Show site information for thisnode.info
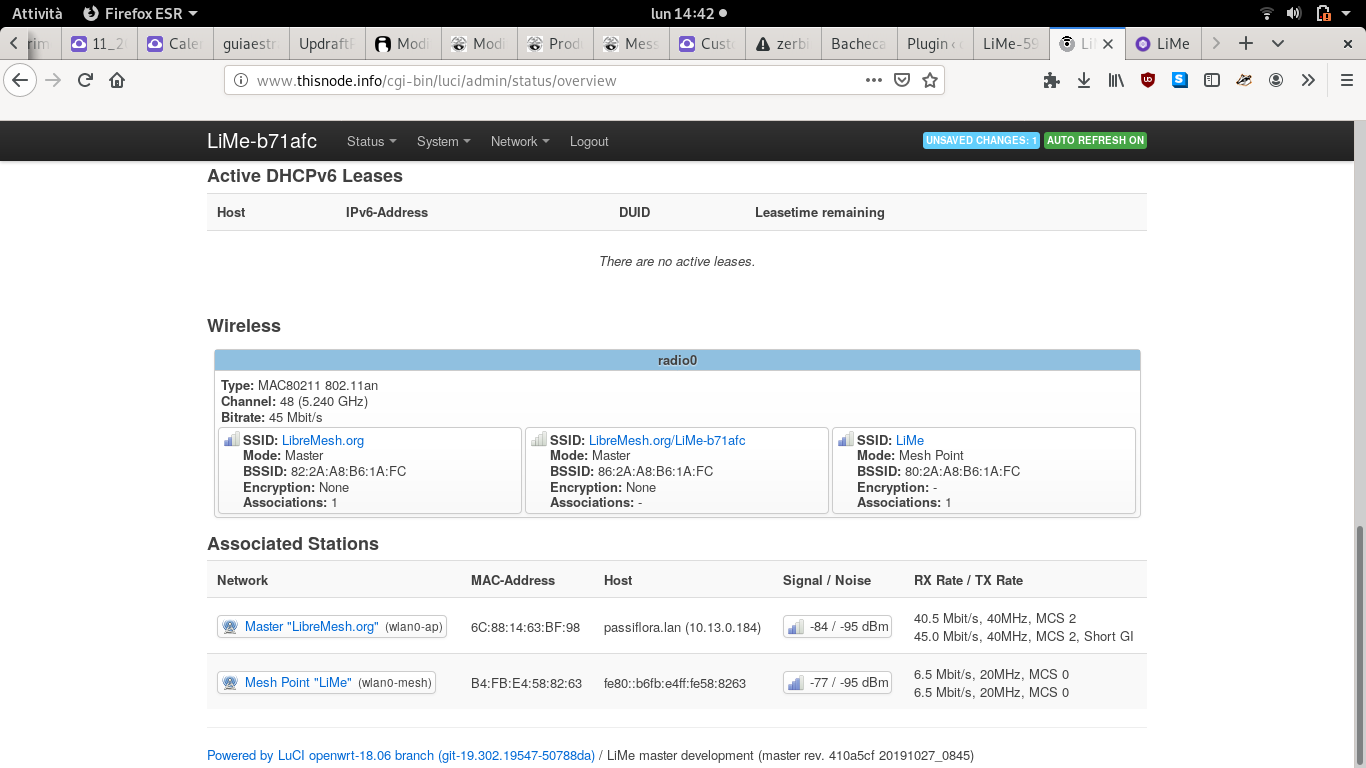Image resolution: width=1366 pixels, height=768 pixels. point(240,80)
